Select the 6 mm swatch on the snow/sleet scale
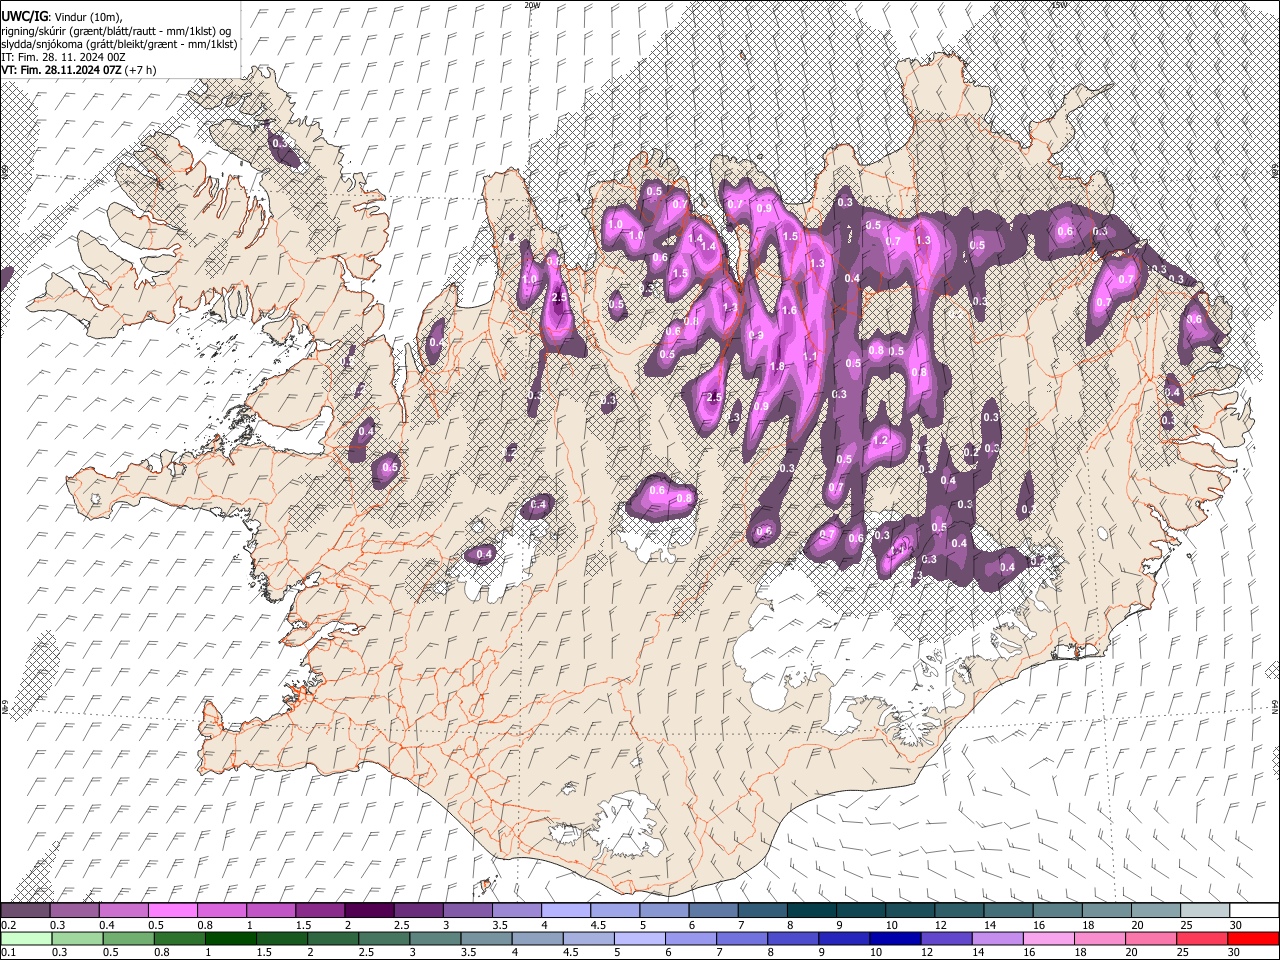The width and height of the screenshot is (1280, 960). 712,911
